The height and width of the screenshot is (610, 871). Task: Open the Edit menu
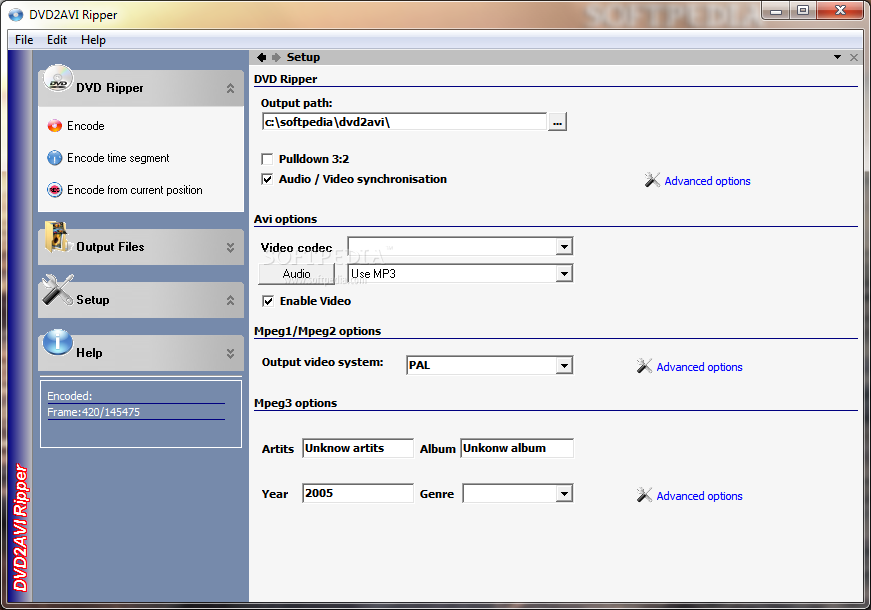point(57,40)
